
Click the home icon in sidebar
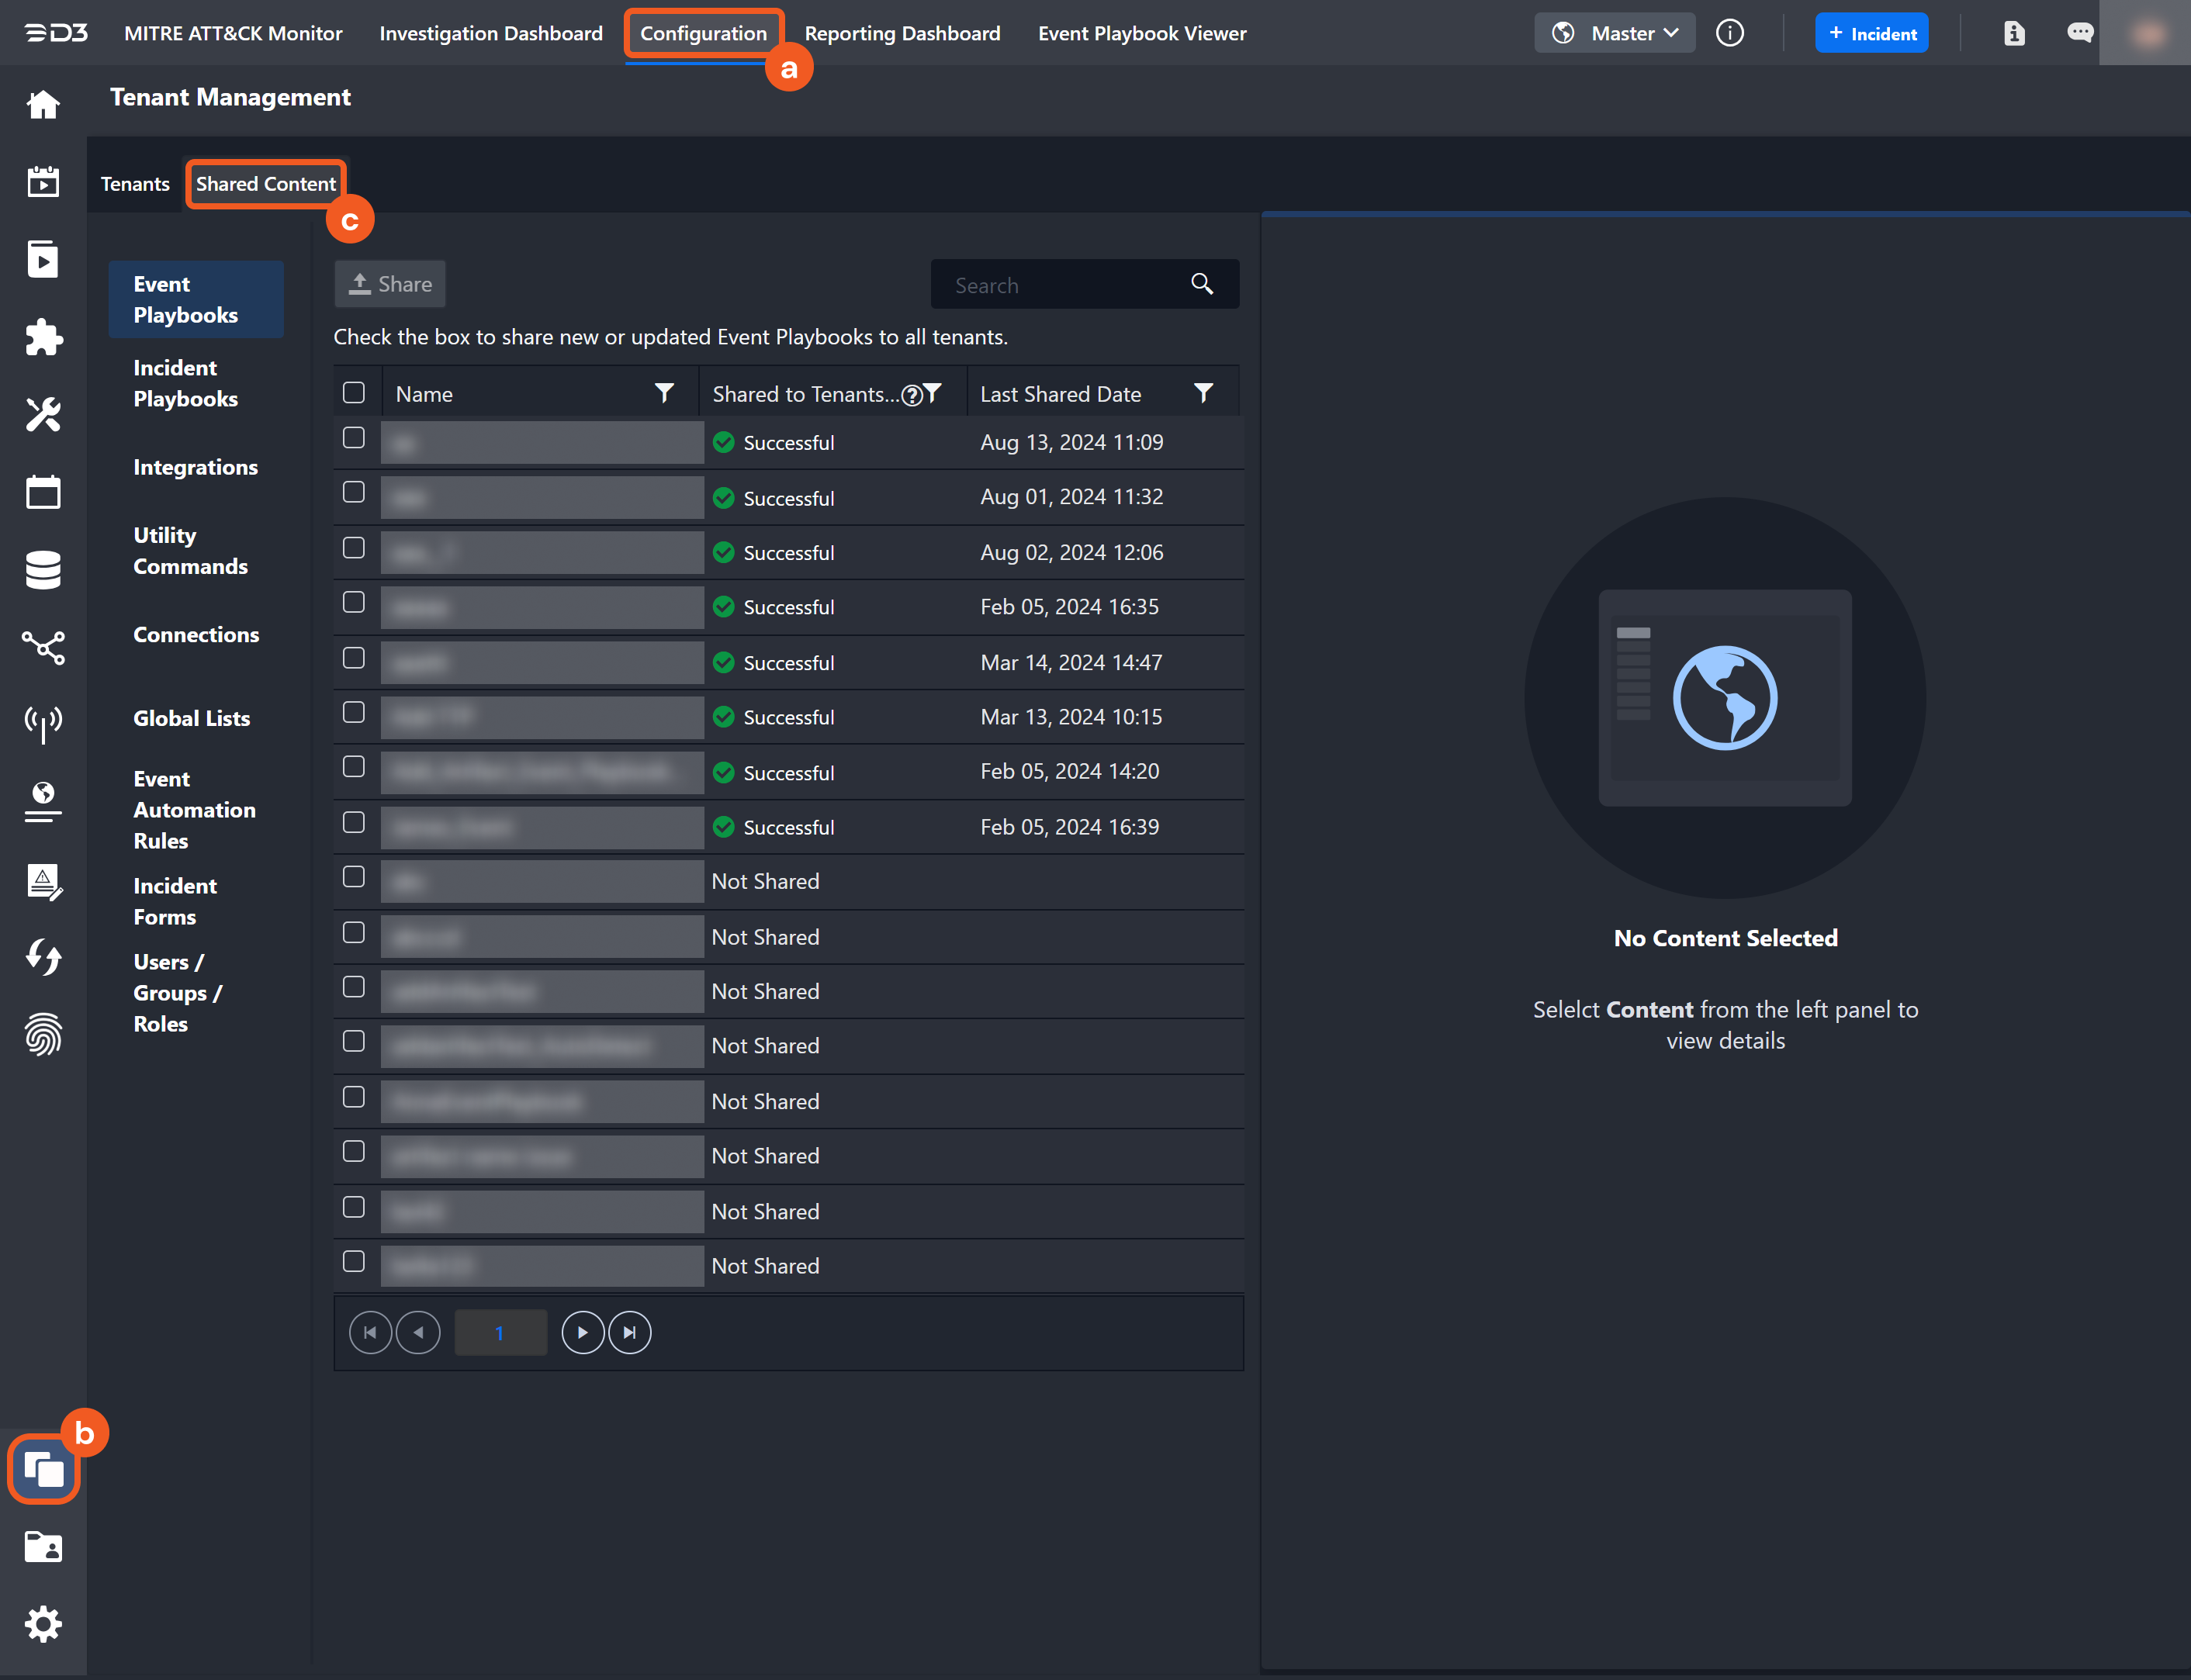pyautogui.click(x=43, y=104)
